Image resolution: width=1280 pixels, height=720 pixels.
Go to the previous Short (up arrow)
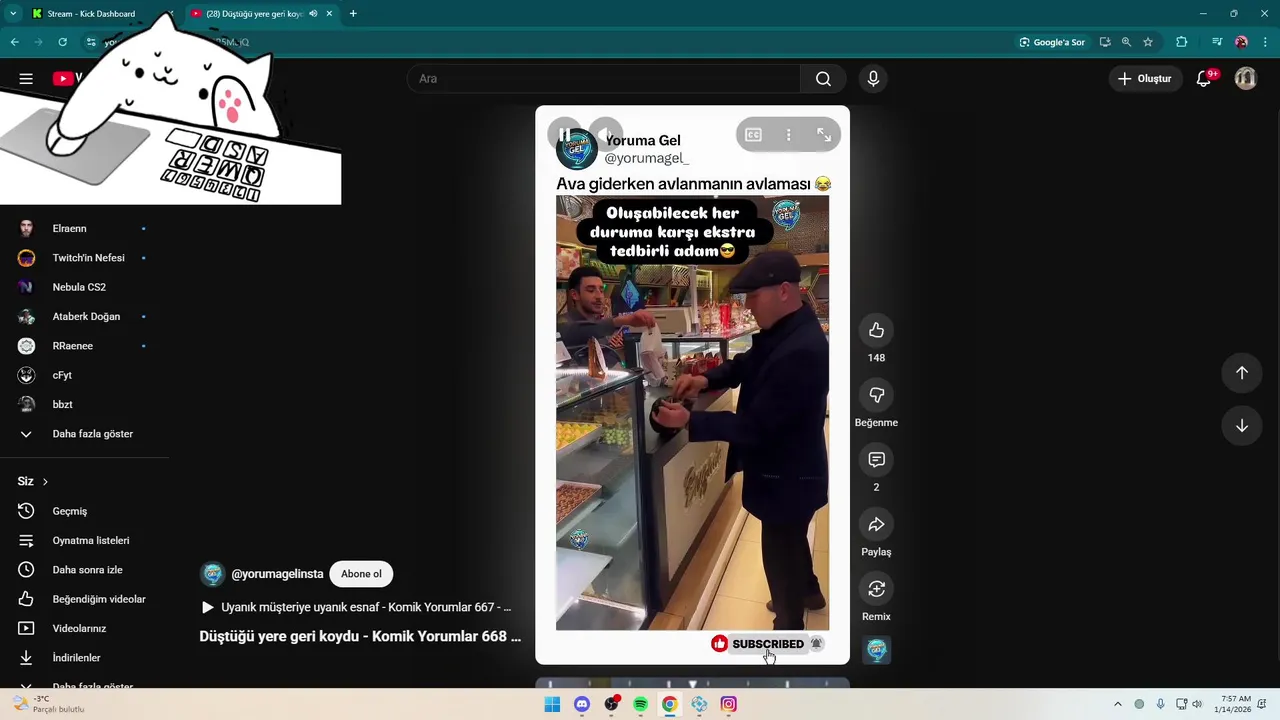(1241, 373)
